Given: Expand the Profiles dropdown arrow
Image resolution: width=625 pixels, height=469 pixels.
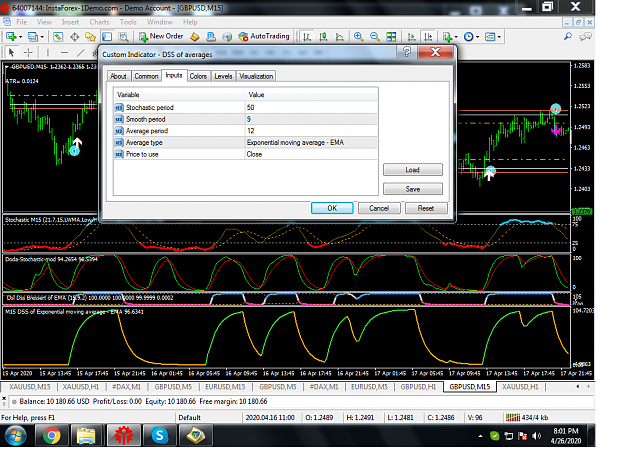Looking at the screenshot, I should [x=42, y=37].
